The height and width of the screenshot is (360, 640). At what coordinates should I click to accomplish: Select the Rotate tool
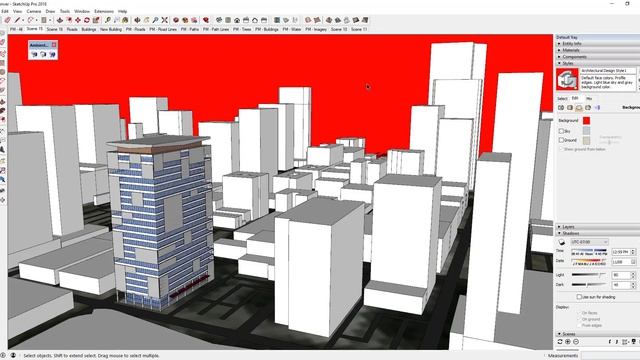coord(87,20)
